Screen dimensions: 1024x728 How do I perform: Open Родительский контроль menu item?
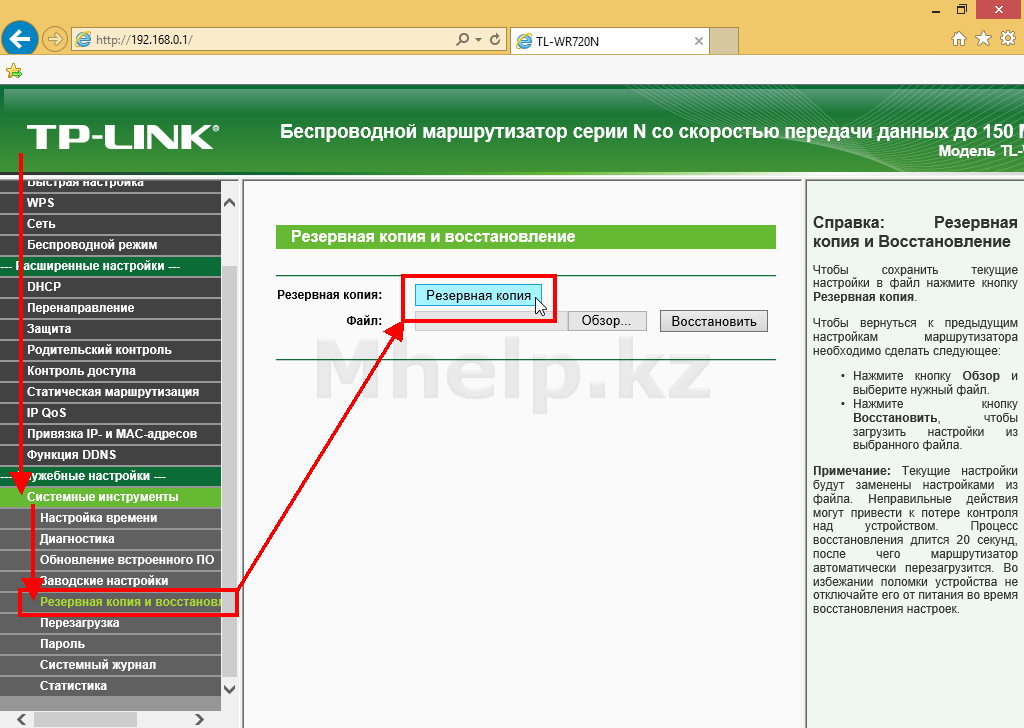[110, 350]
